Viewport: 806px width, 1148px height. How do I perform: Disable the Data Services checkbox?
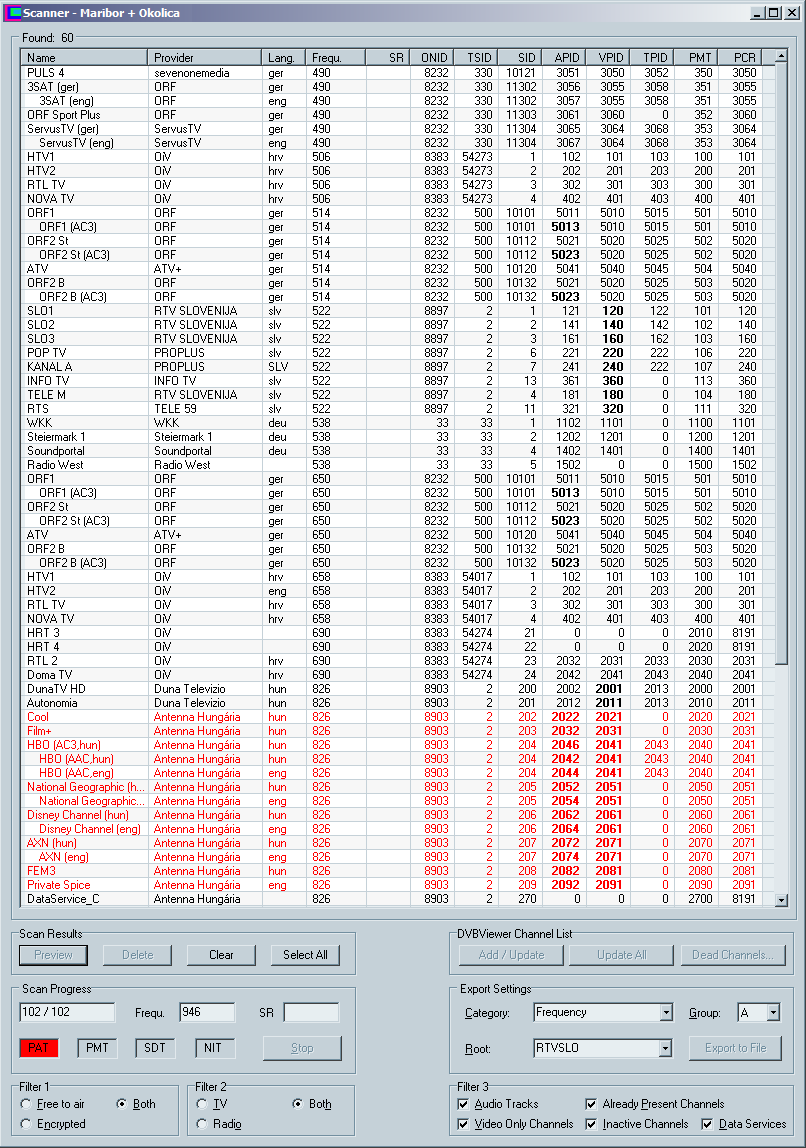pos(744,1124)
